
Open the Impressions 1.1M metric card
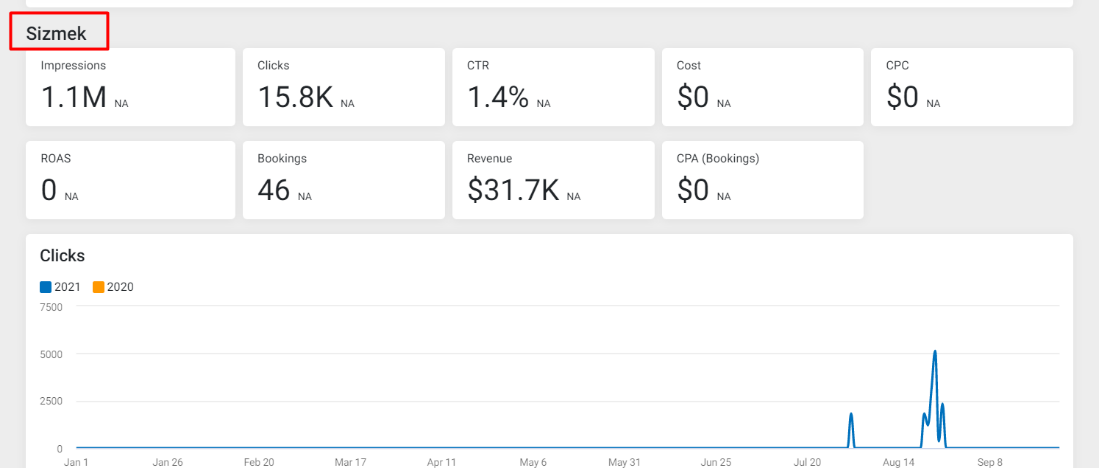tap(130, 87)
